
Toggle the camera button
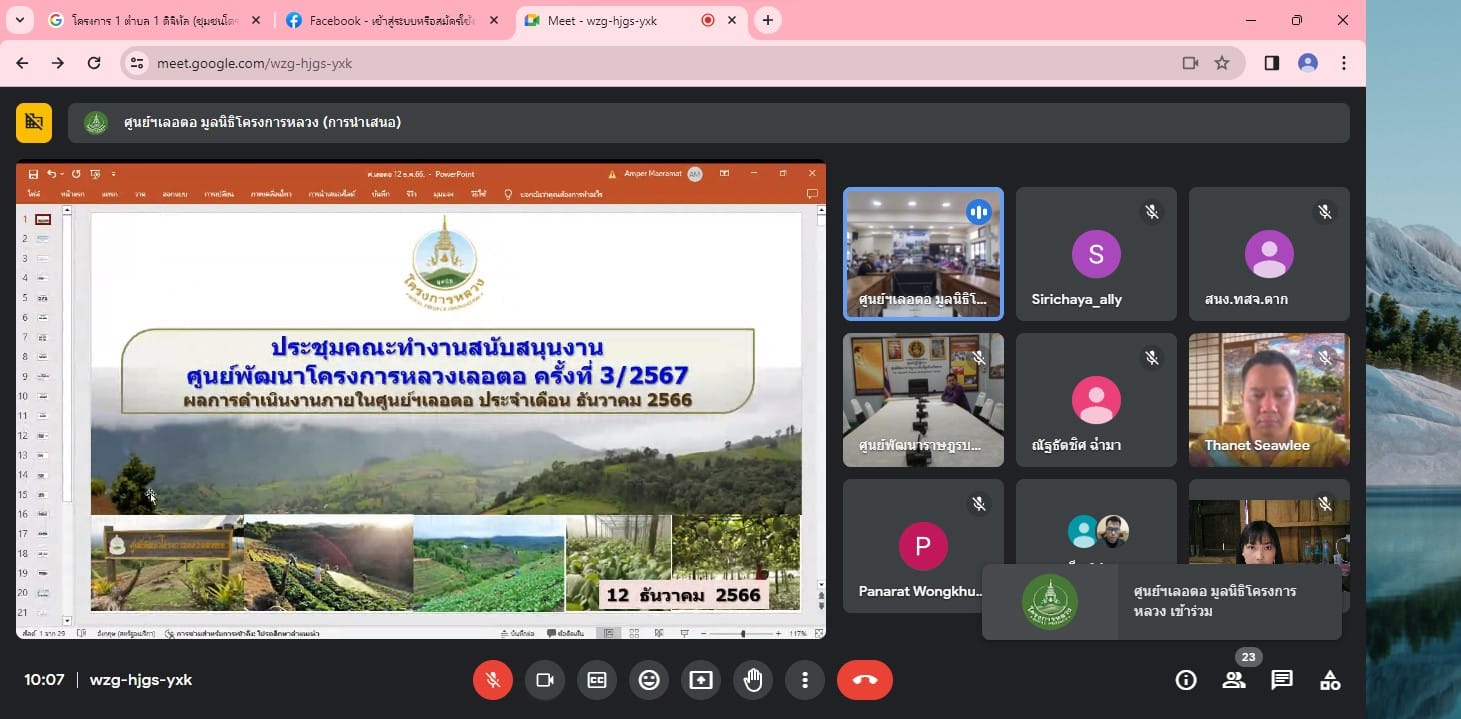pyautogui.click(x=545, y=680)
